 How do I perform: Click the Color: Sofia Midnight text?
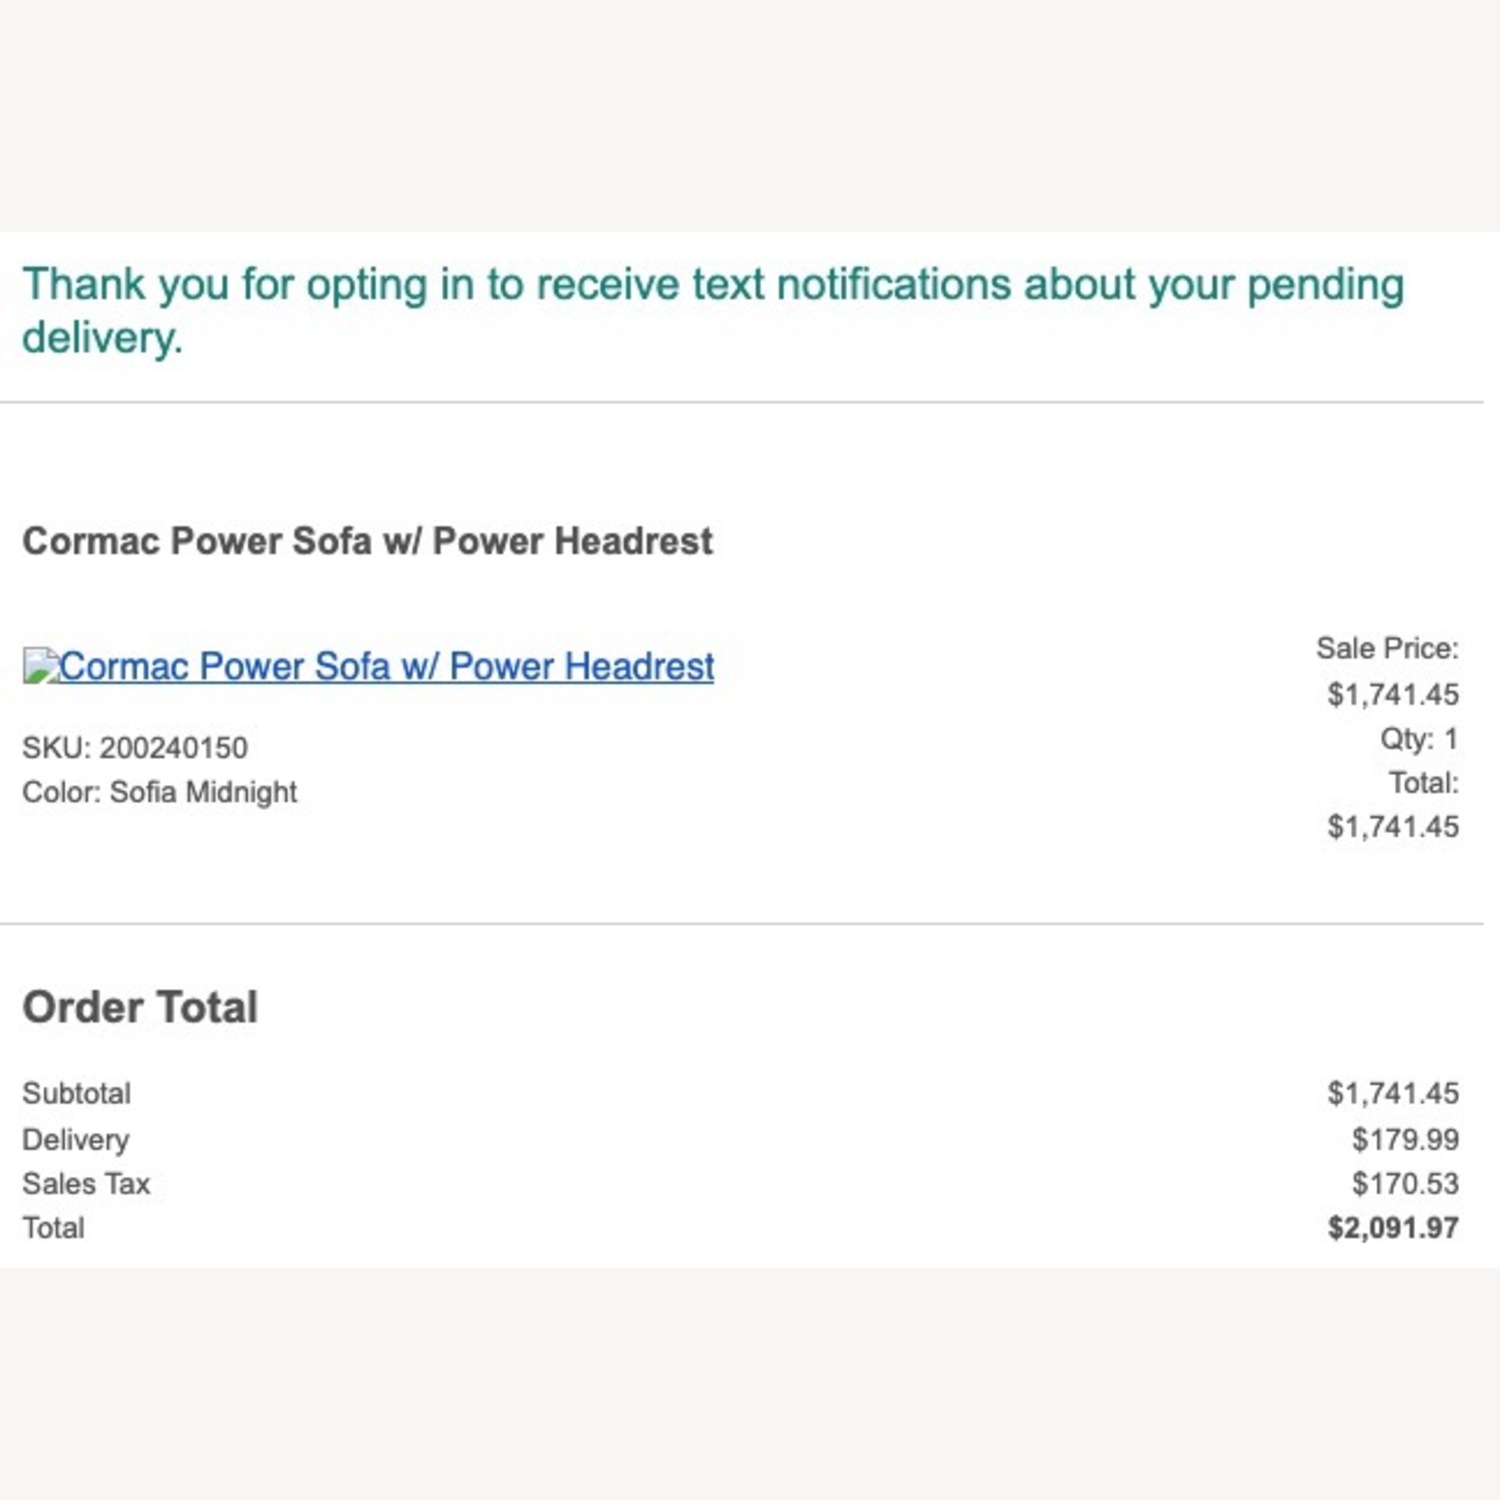coord(160,792)
